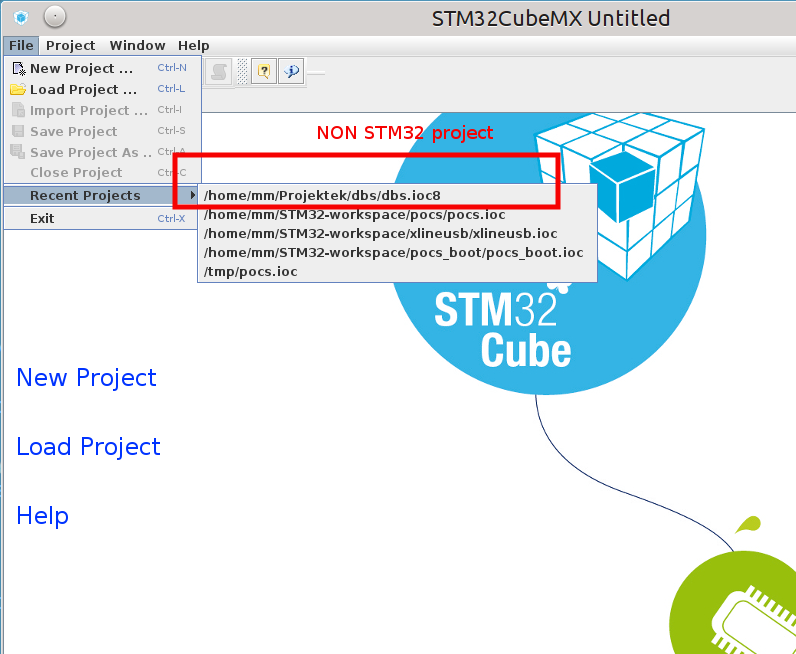Open recent project dbs.ioc8
This screenshot has height=654, width=796.
click(397, 195)
